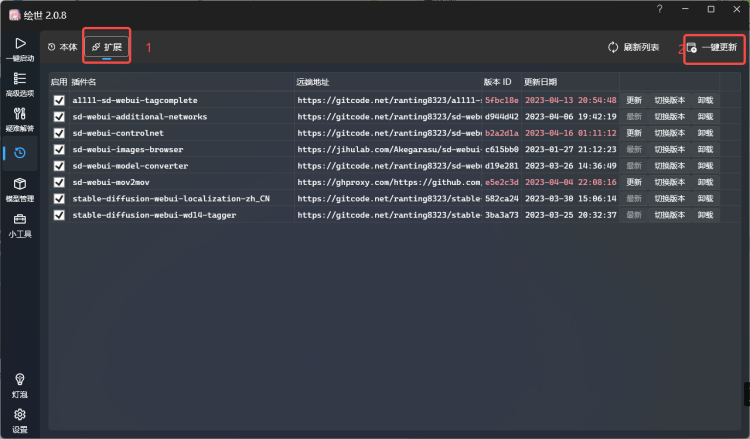Viewport: 750px width, 439px height.
Task: Open 一键启动 launch page in sidebar
Action: click(x=19, y=49)
